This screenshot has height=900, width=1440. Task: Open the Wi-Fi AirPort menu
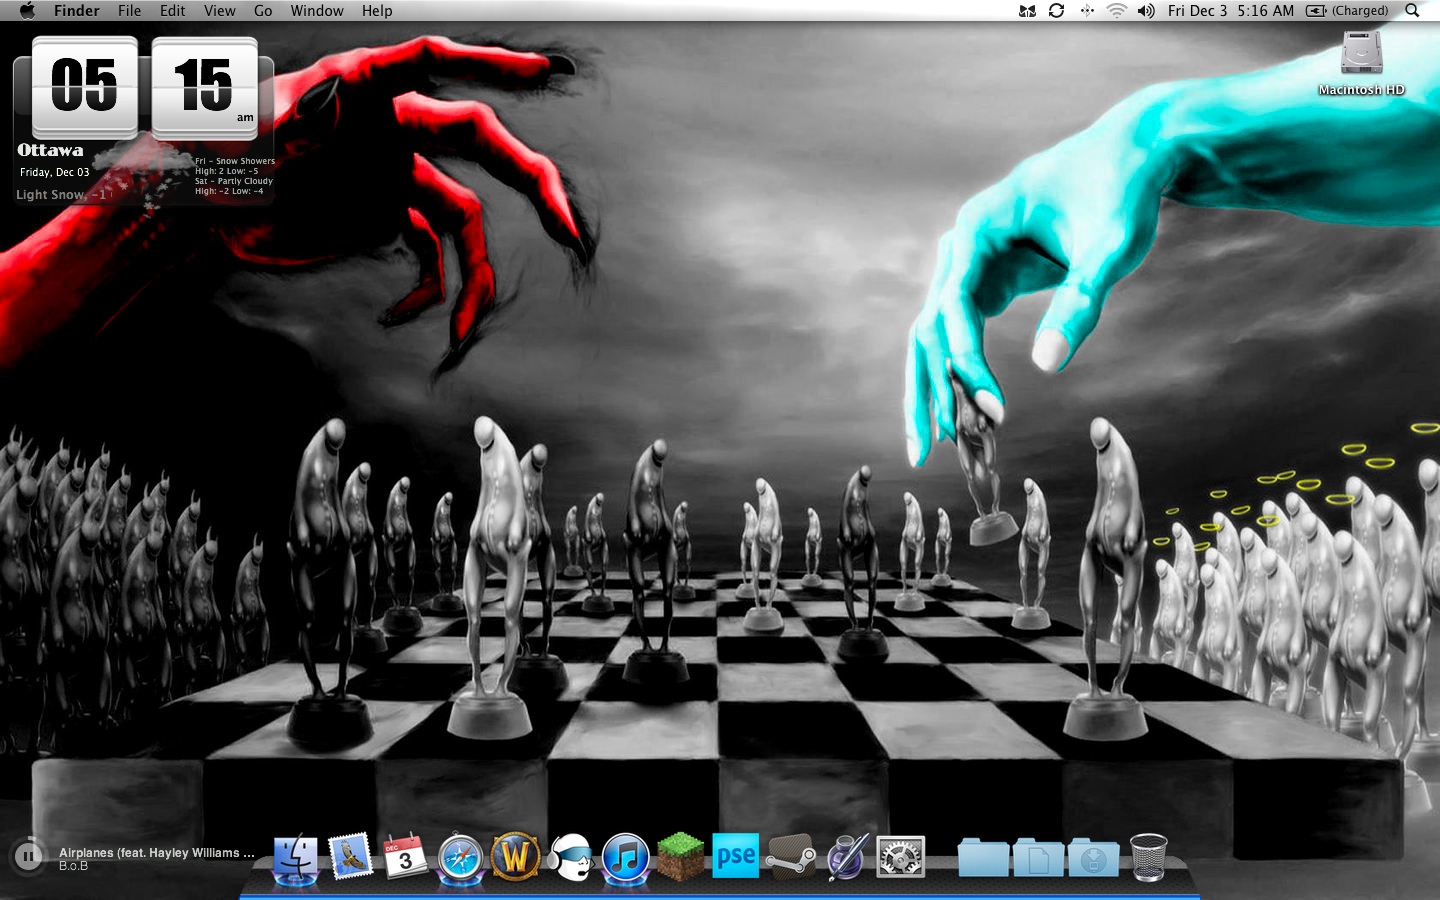[1116, 10]
